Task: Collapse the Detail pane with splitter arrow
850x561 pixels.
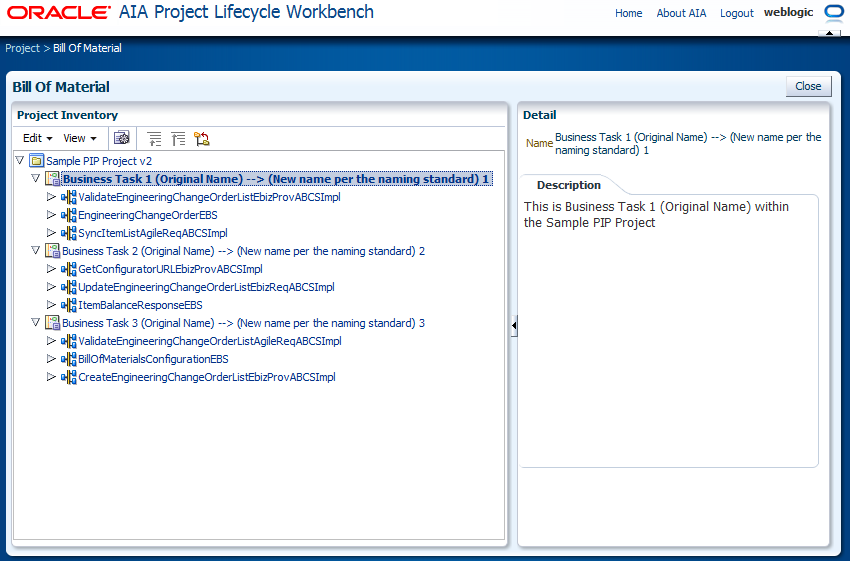Action: pyautogui.click(x=514, y=326)
